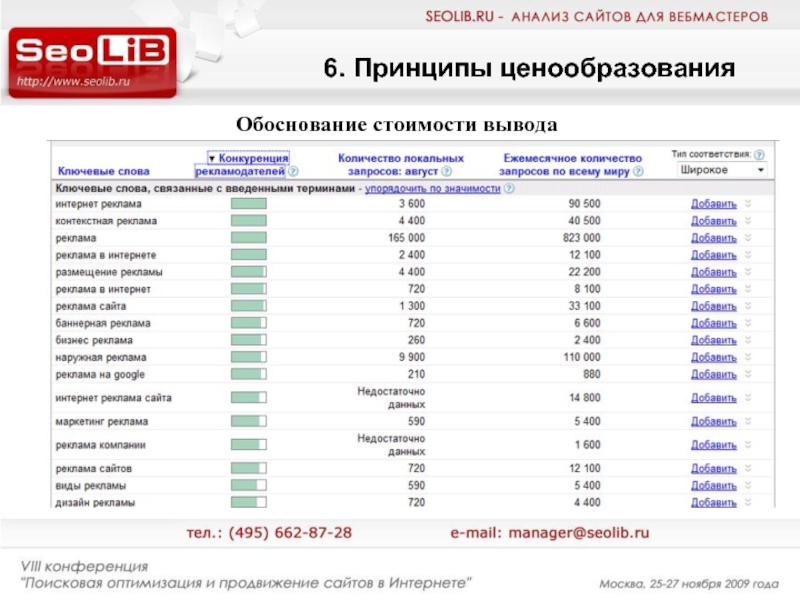Click help icon next to Конкуренция рекламодателей

coord(293,171)
